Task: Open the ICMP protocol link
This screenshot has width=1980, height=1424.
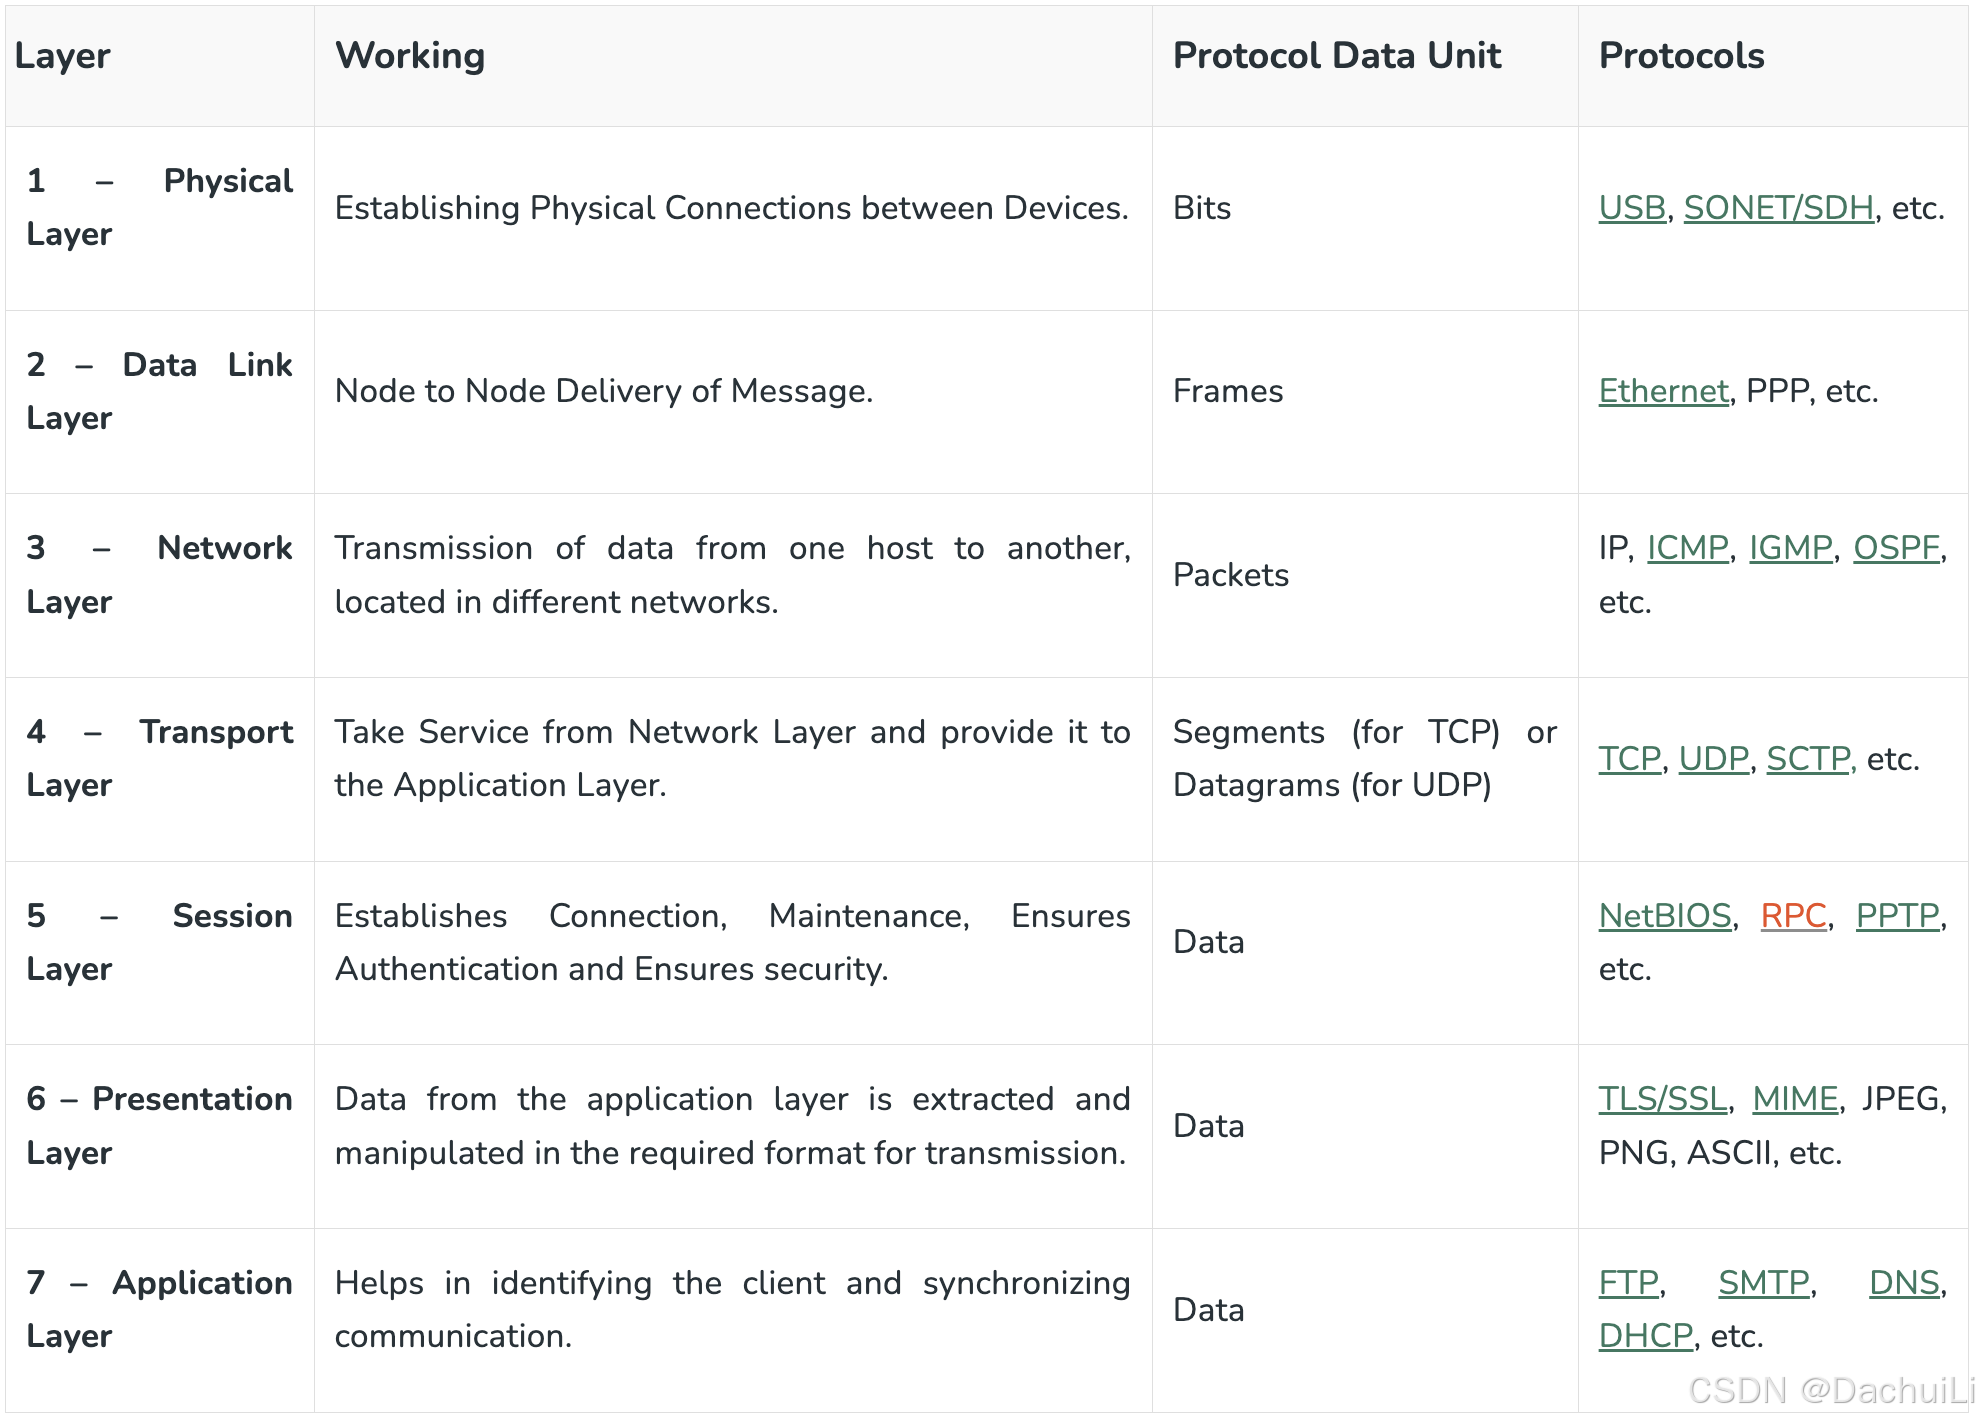Action: pyautogui.click(x=1688, y=548)
